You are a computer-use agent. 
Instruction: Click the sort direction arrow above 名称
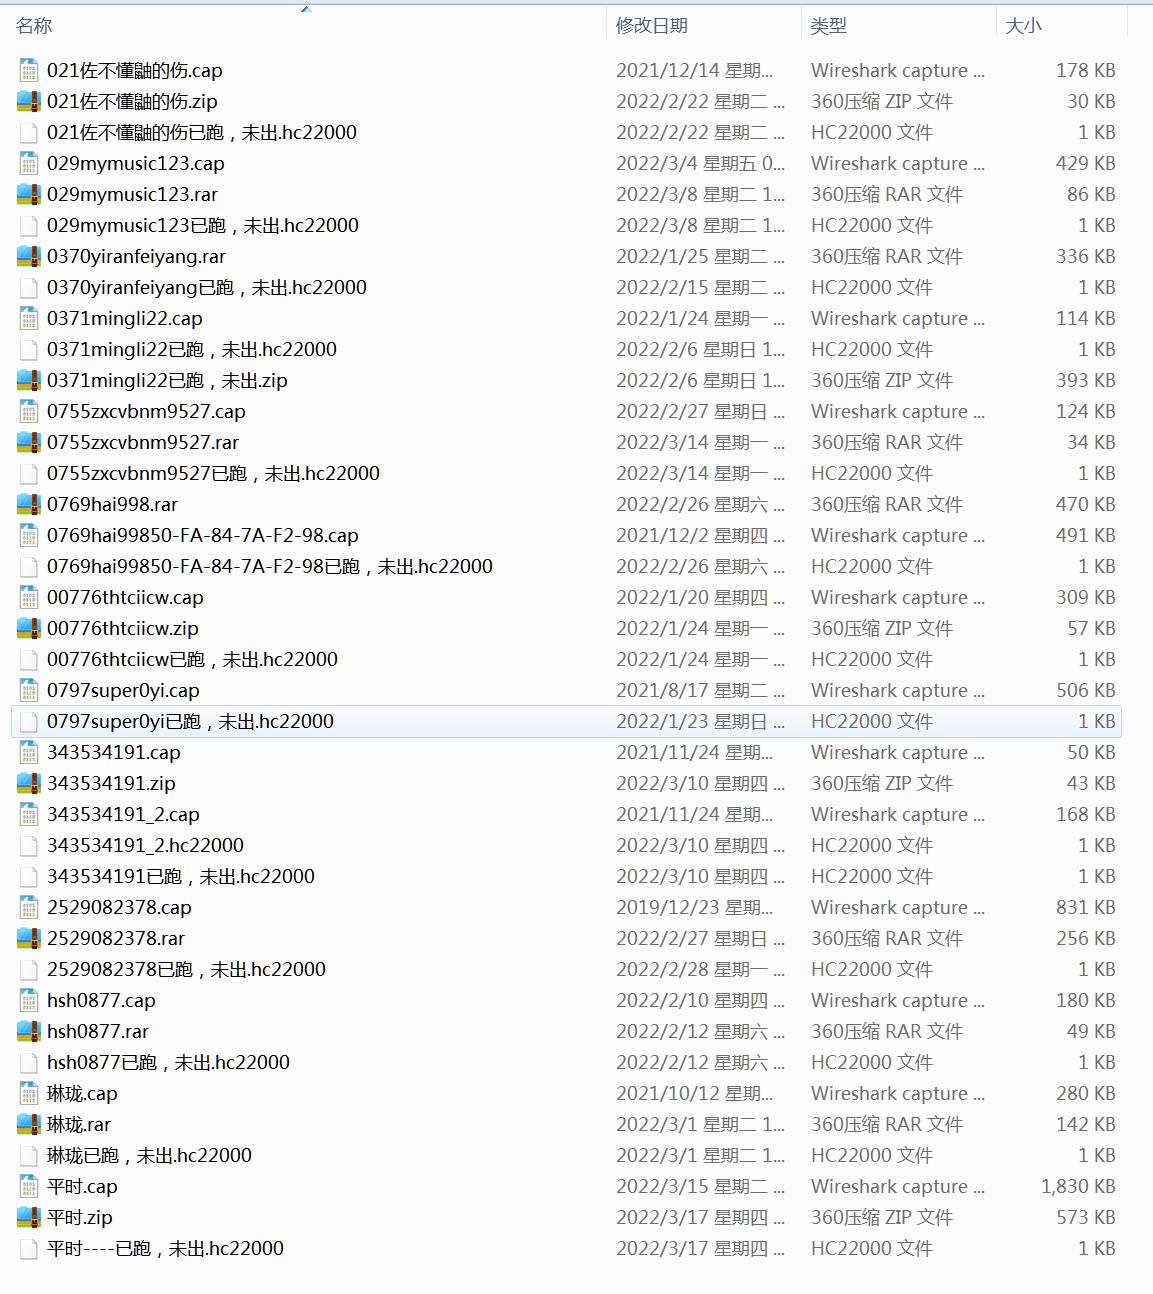click(306, 9)
